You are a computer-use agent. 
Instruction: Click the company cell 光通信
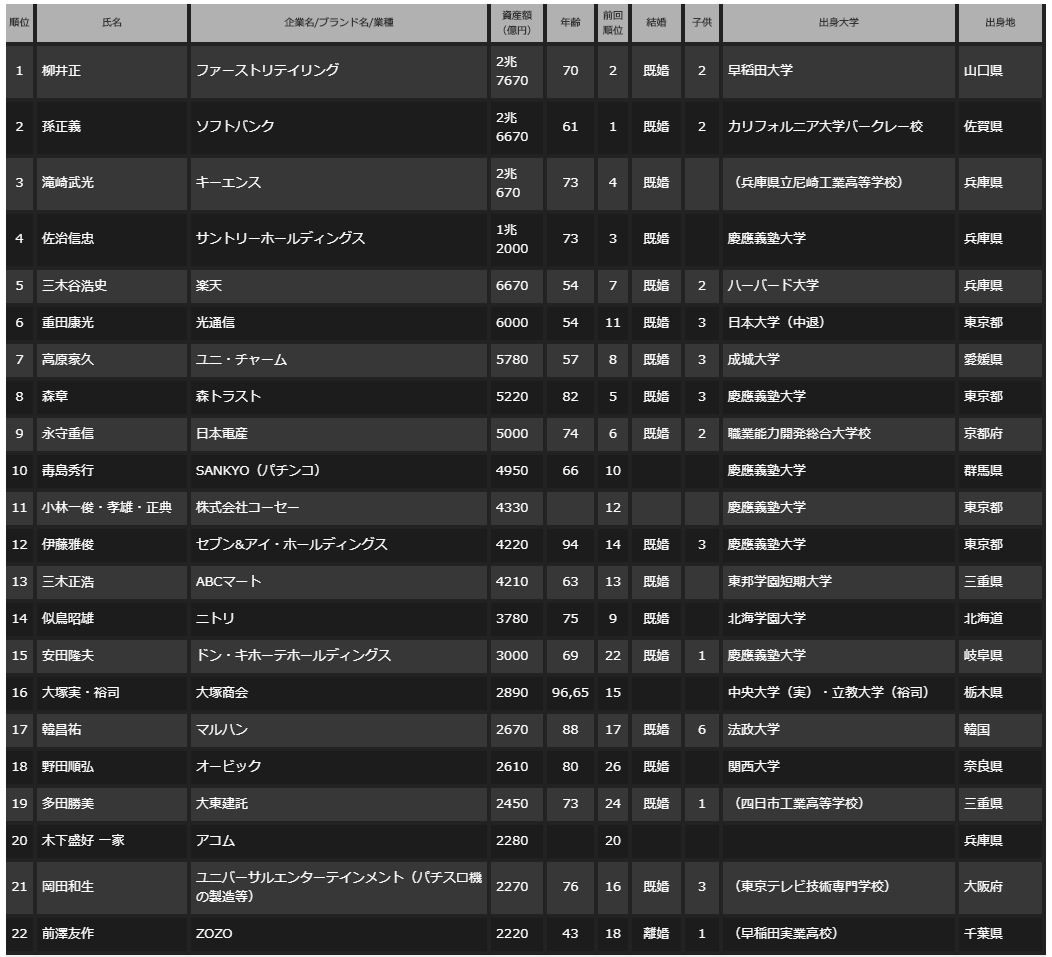point(339,322)
